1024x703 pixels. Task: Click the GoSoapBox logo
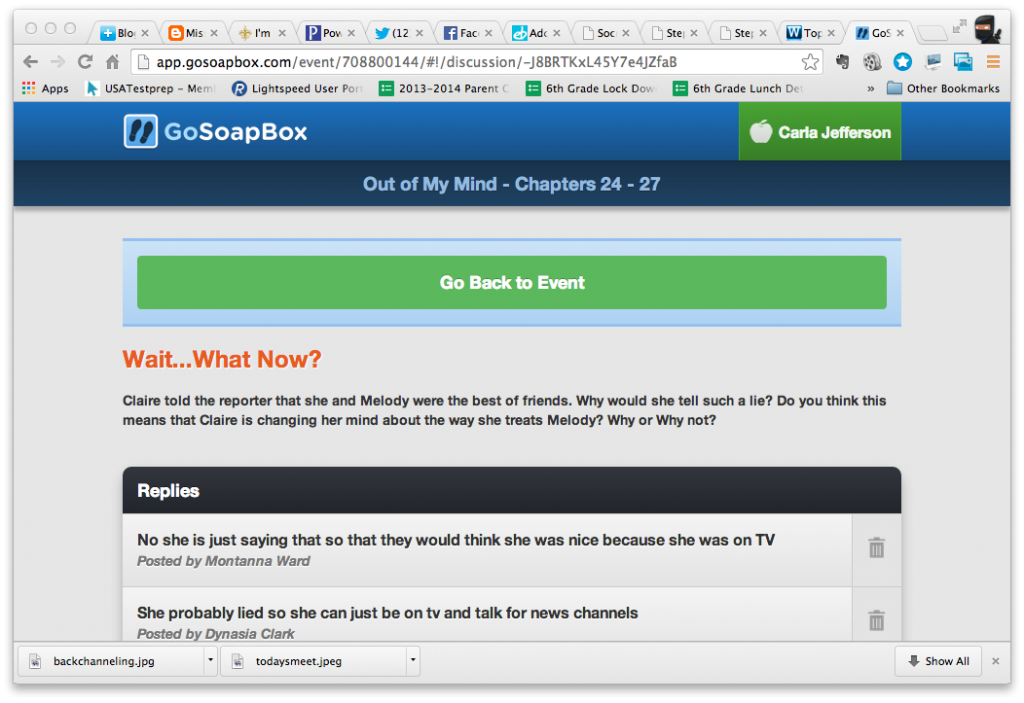(216, 131)
